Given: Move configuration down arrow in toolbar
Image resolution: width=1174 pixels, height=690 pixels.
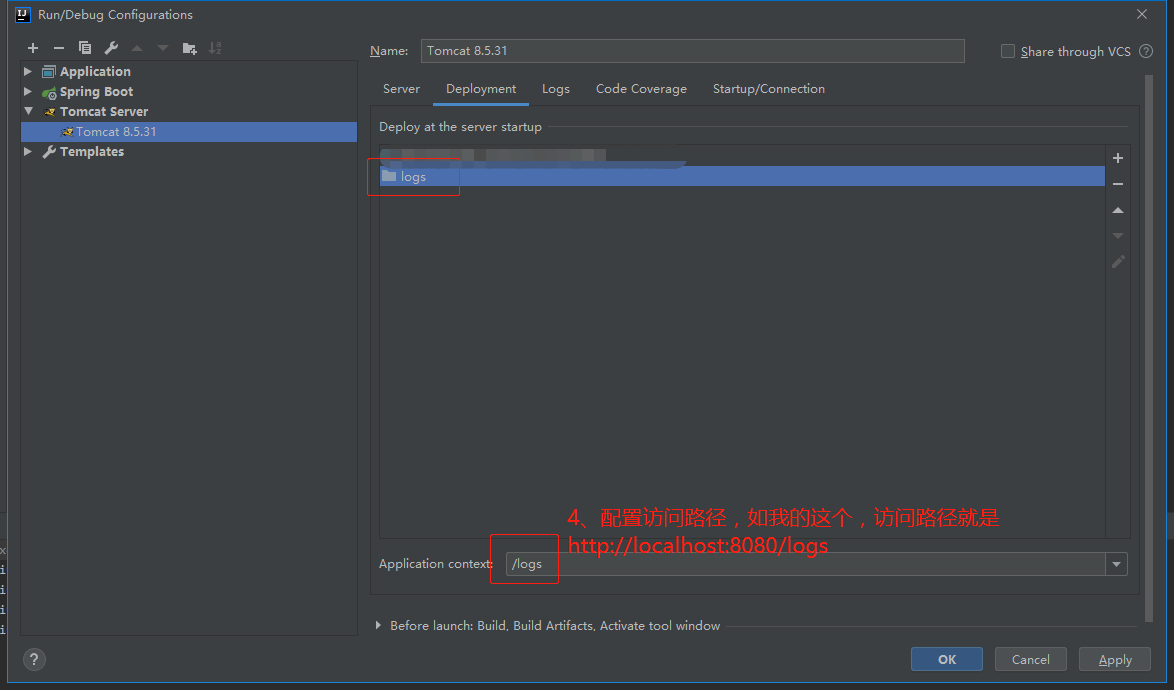Looking at the screenshot, I should [162, 48].
